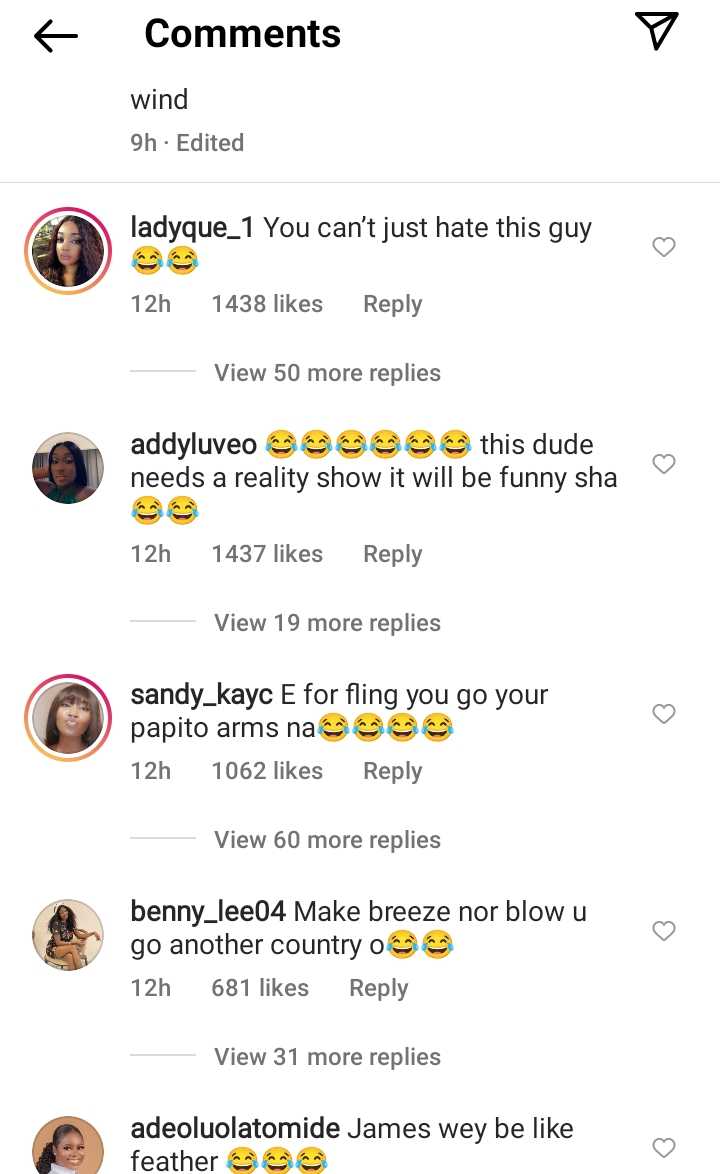Open benny_lee04 username link

[x=208, y=912]
